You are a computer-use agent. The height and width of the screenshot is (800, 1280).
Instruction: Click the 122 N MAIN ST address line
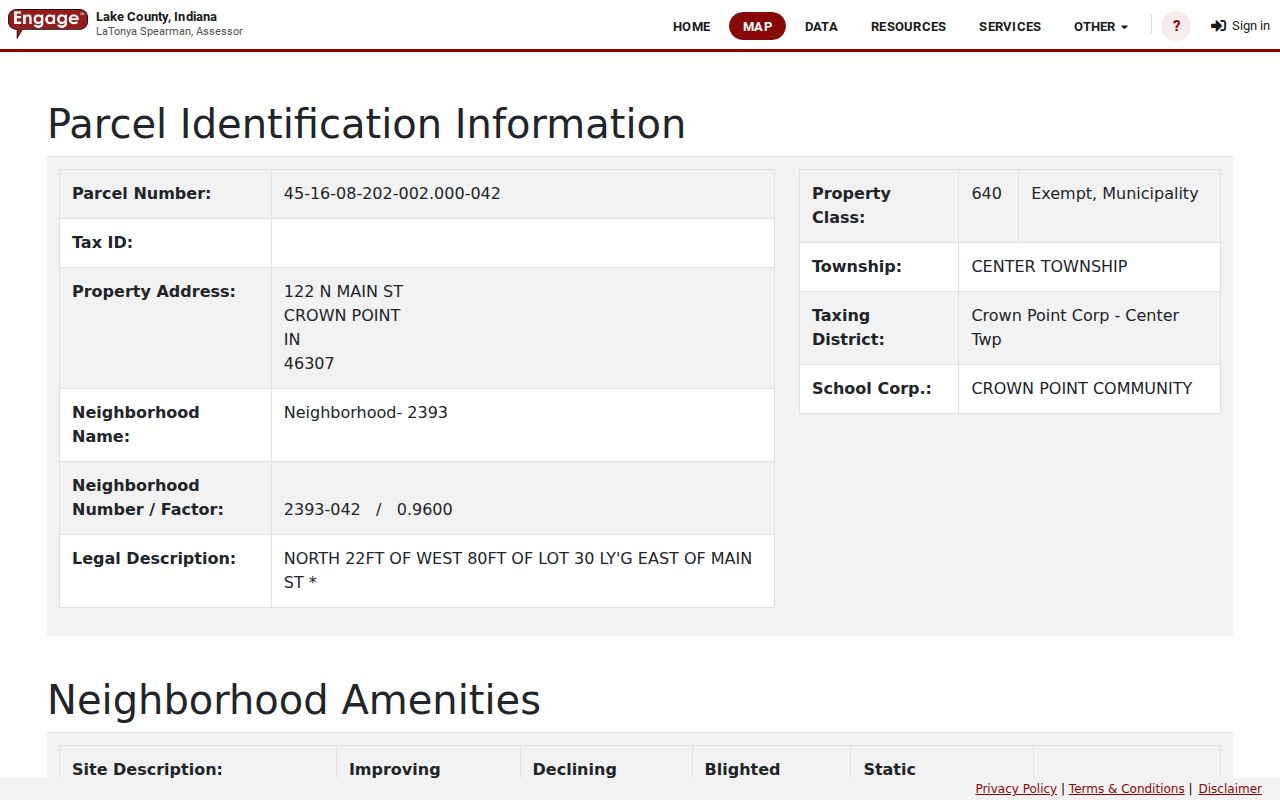click(343, 292)
